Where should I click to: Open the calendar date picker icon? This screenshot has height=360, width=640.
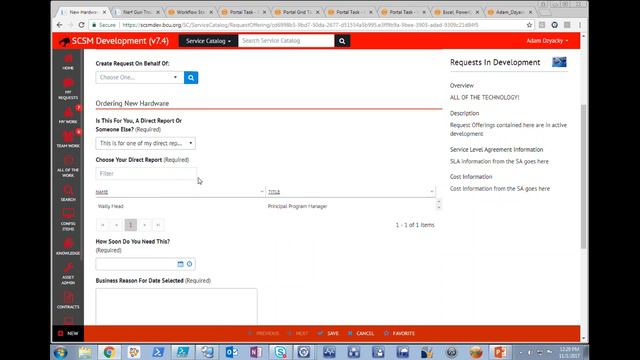tap(180, 264)
